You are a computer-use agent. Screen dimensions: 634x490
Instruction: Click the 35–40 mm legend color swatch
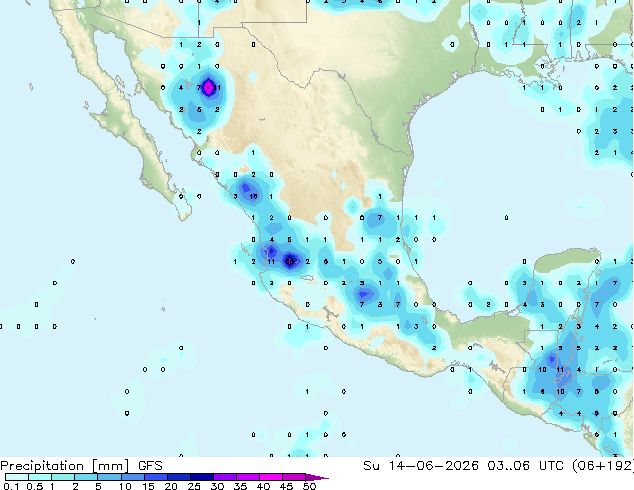247,477
